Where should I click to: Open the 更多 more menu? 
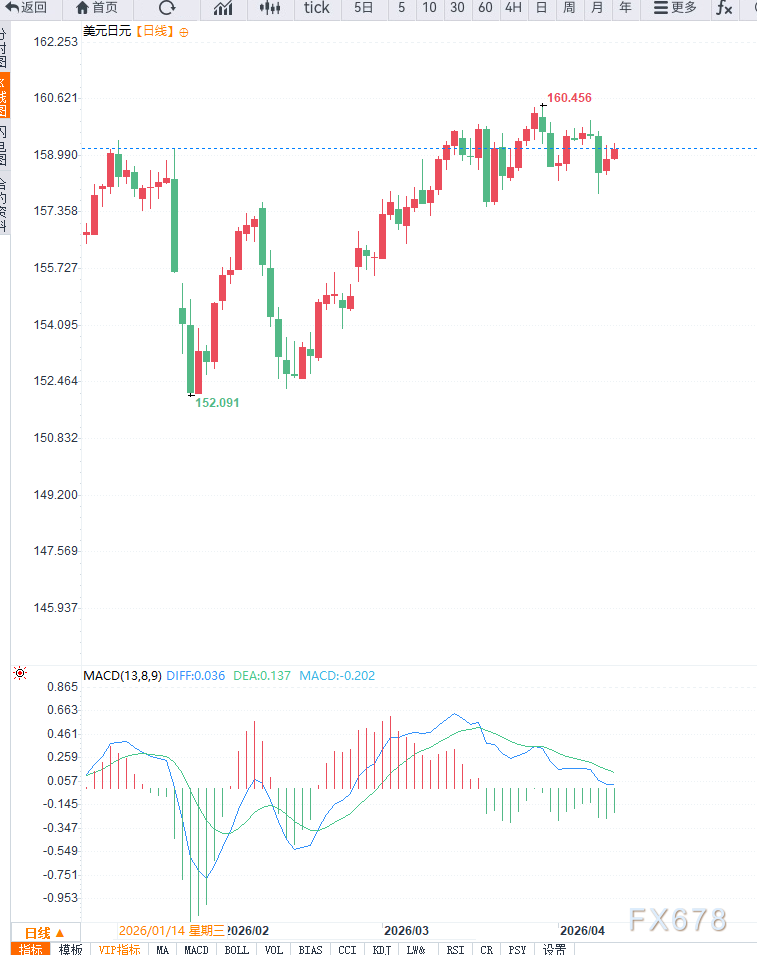coord(675,8)
